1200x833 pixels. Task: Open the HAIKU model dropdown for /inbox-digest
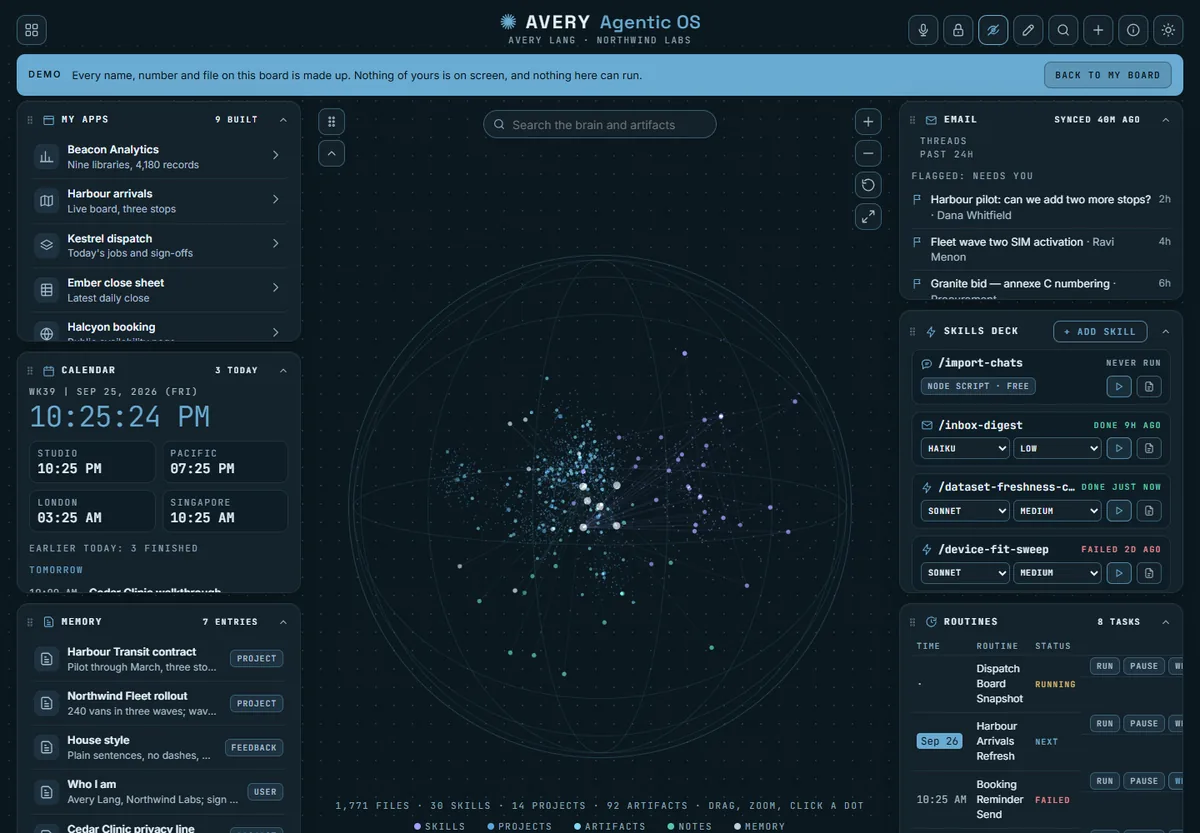[965, 449]
